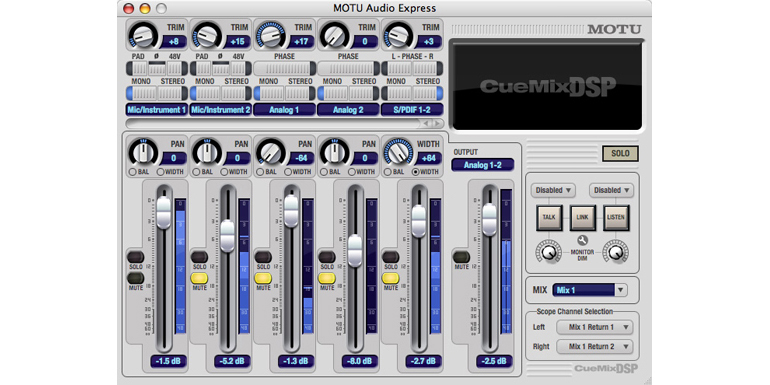Enable PAD on Mic/Instrument 1
The width and height of the screenshot is (770, 385).
click(137, 69)
